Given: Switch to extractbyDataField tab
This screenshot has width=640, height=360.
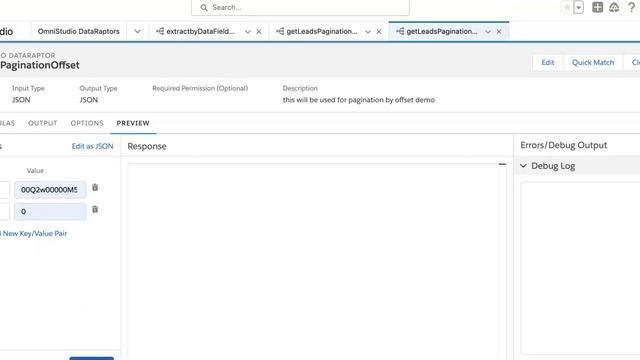Looking at the screenshot, I should pos(200,31).
